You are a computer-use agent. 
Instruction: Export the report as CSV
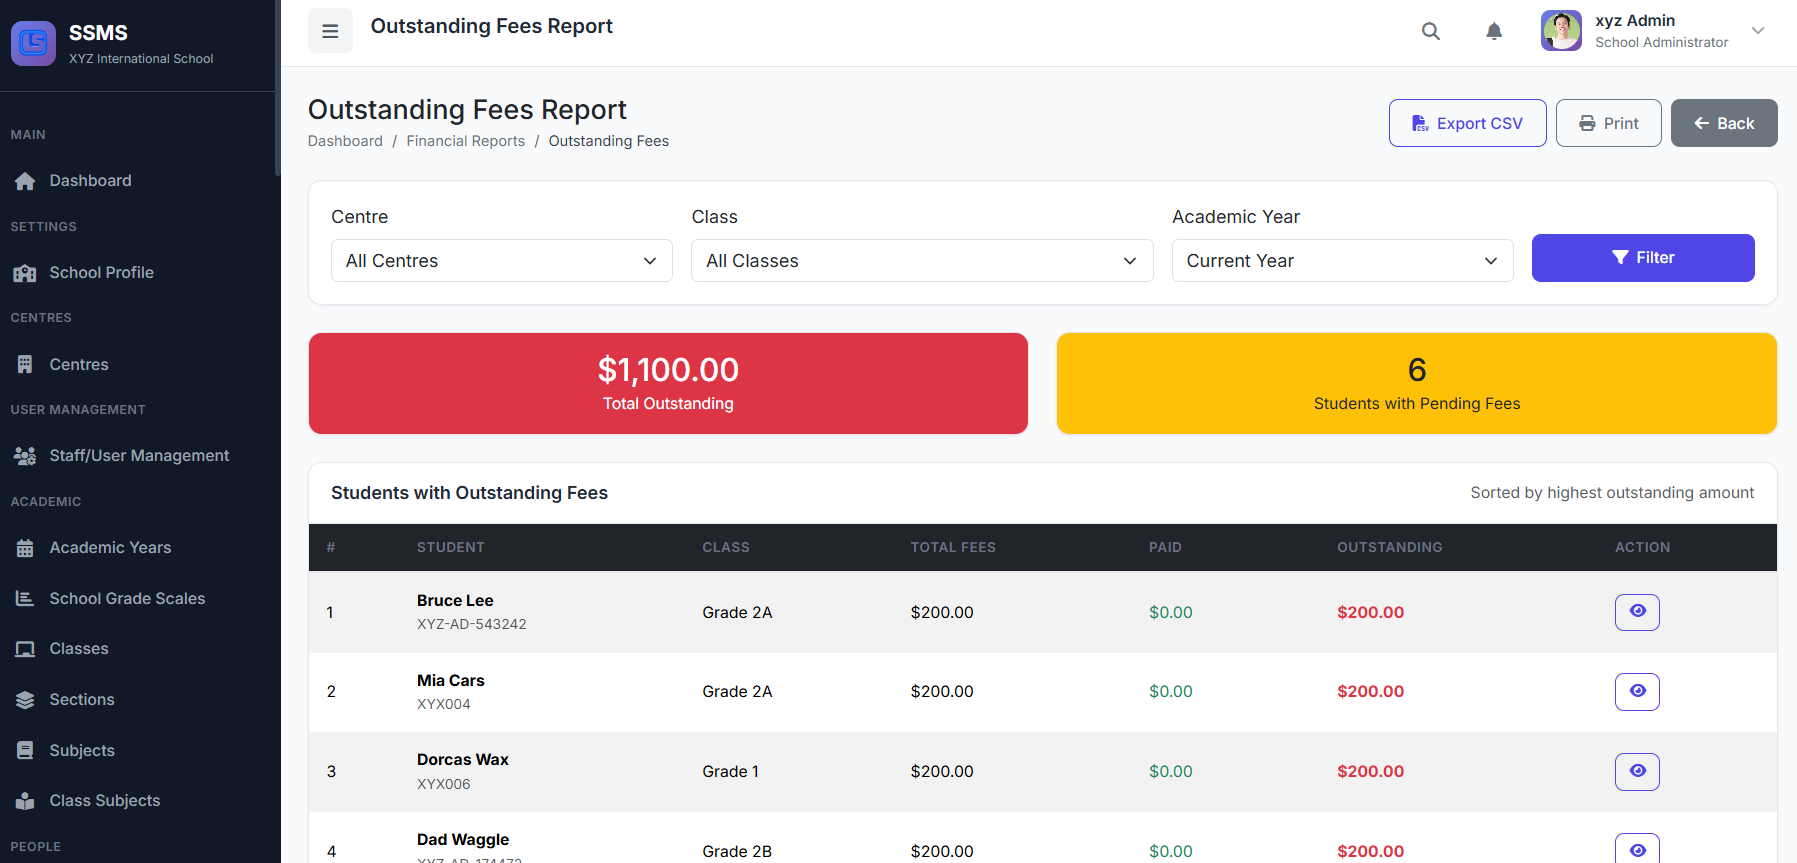coord(1467,123)
